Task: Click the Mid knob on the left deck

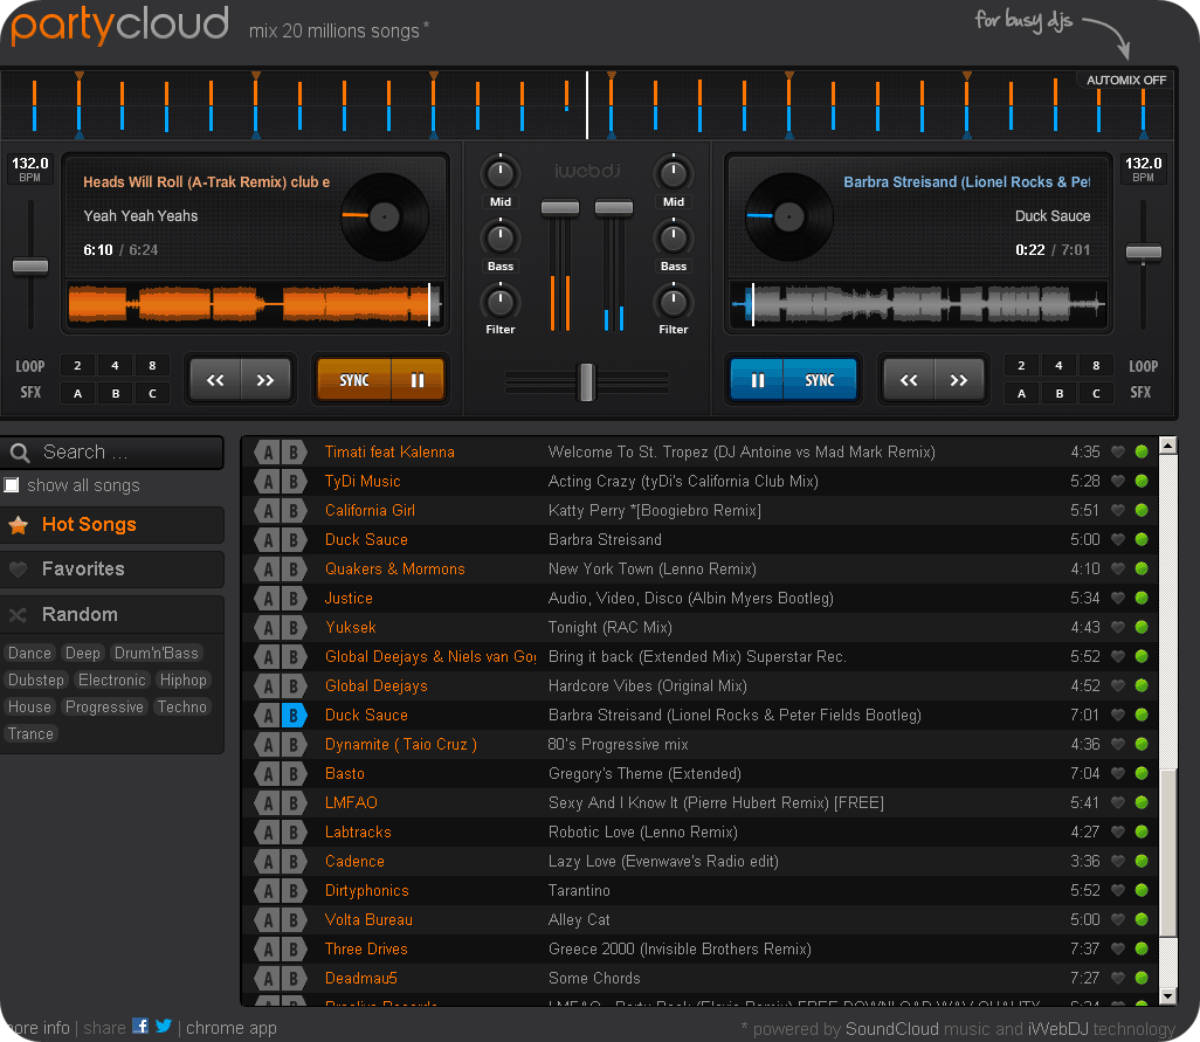Action: pos(500,172)
